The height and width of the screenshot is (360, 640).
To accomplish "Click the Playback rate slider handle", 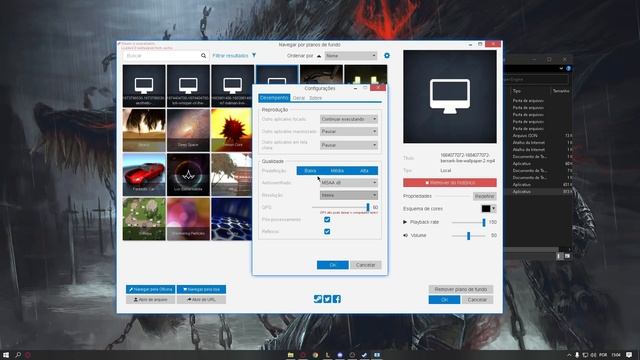I will coord(484,222).
